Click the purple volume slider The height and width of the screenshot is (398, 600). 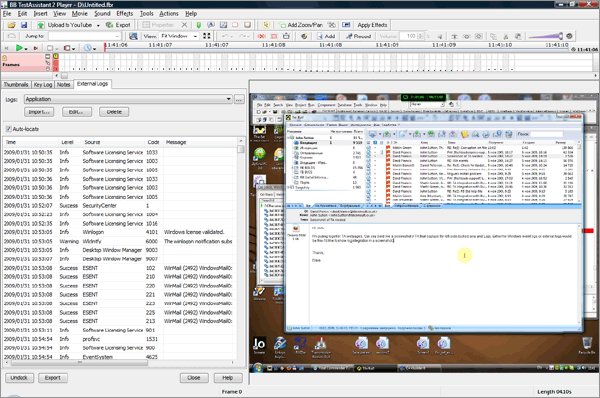click(545, 36)
